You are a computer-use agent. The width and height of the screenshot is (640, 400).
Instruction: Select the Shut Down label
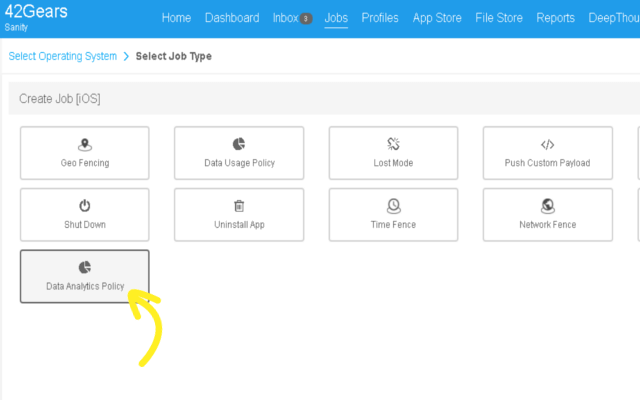(x=85, y=224)
